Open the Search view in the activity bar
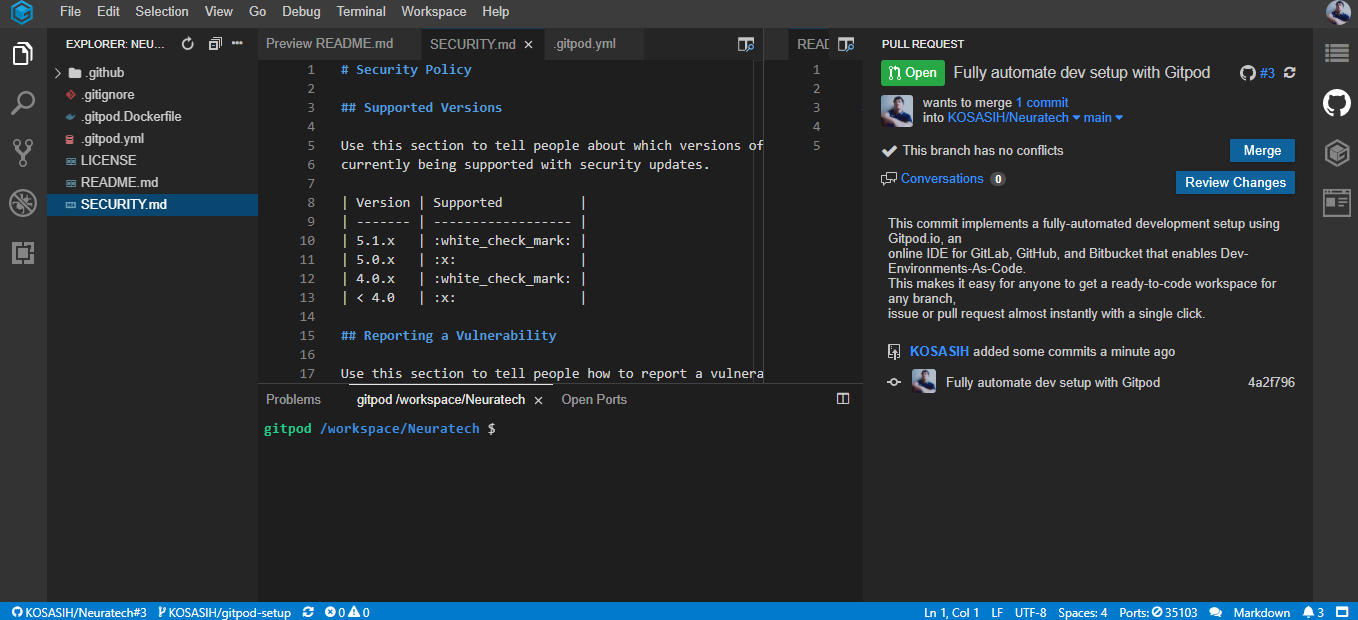Screen dimensions: 1358x620 [x=23, y=103]
